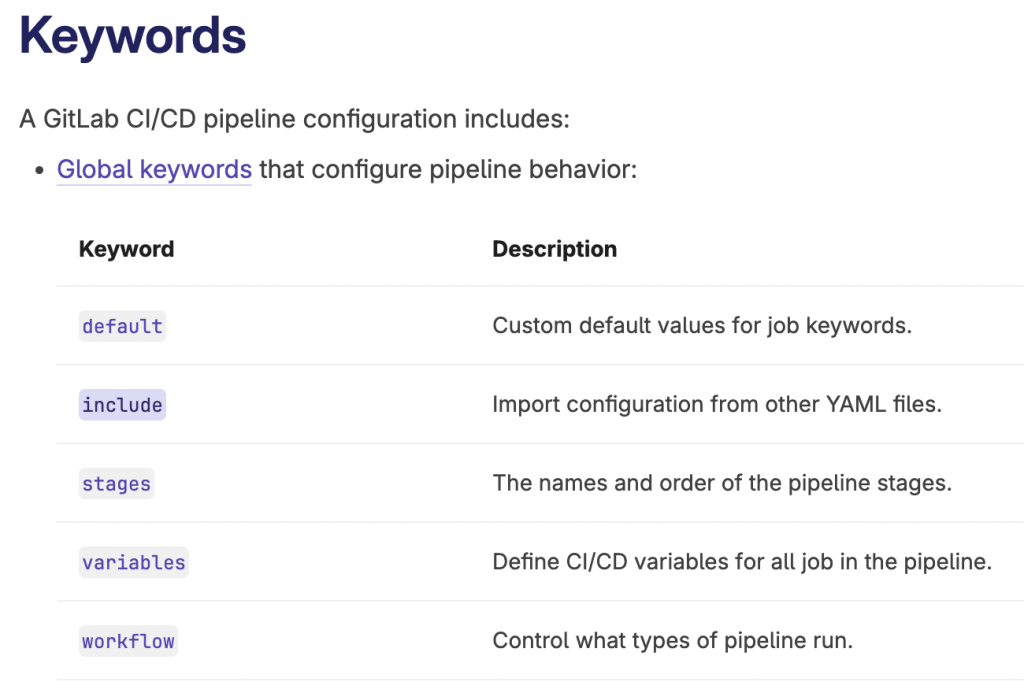Click the default keyword link

tap(122, 326)
